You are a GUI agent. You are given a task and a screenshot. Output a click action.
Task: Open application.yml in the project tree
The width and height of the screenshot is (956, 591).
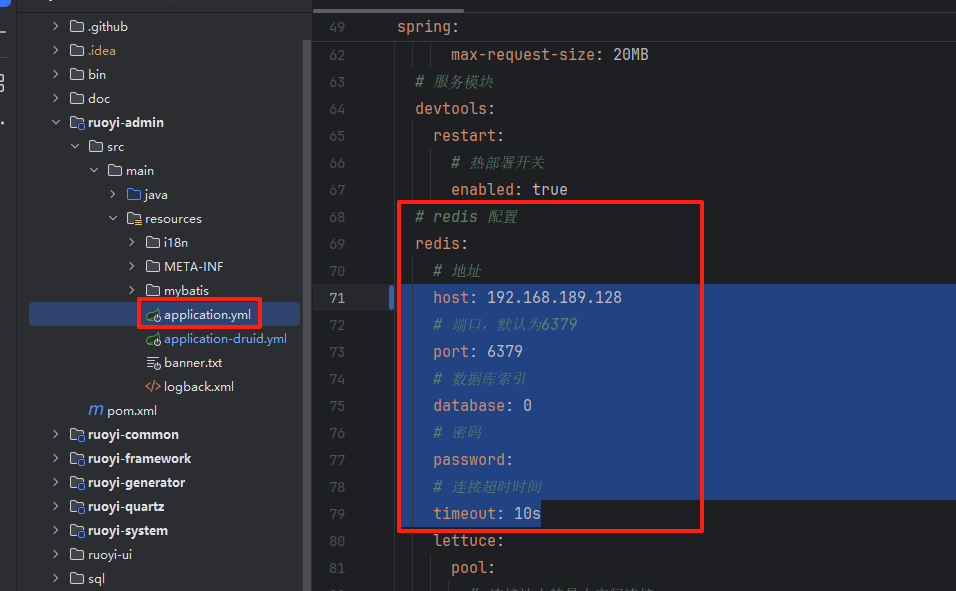point(207,315)
